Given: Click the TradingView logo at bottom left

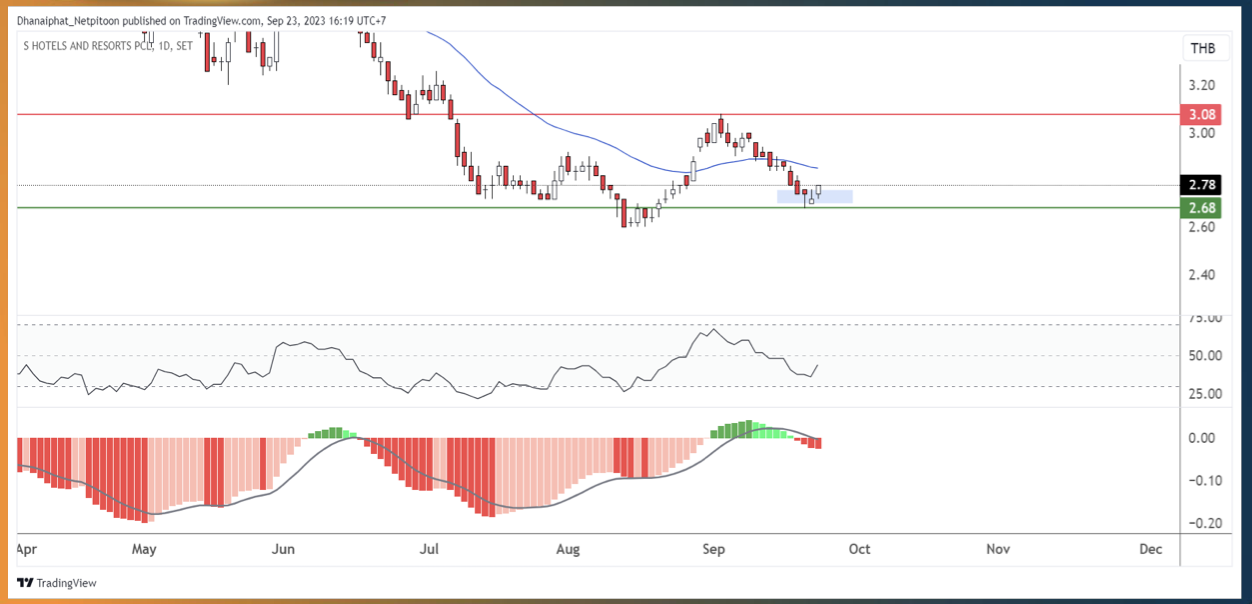Looking at the screenshot, I should click(57, 583).
